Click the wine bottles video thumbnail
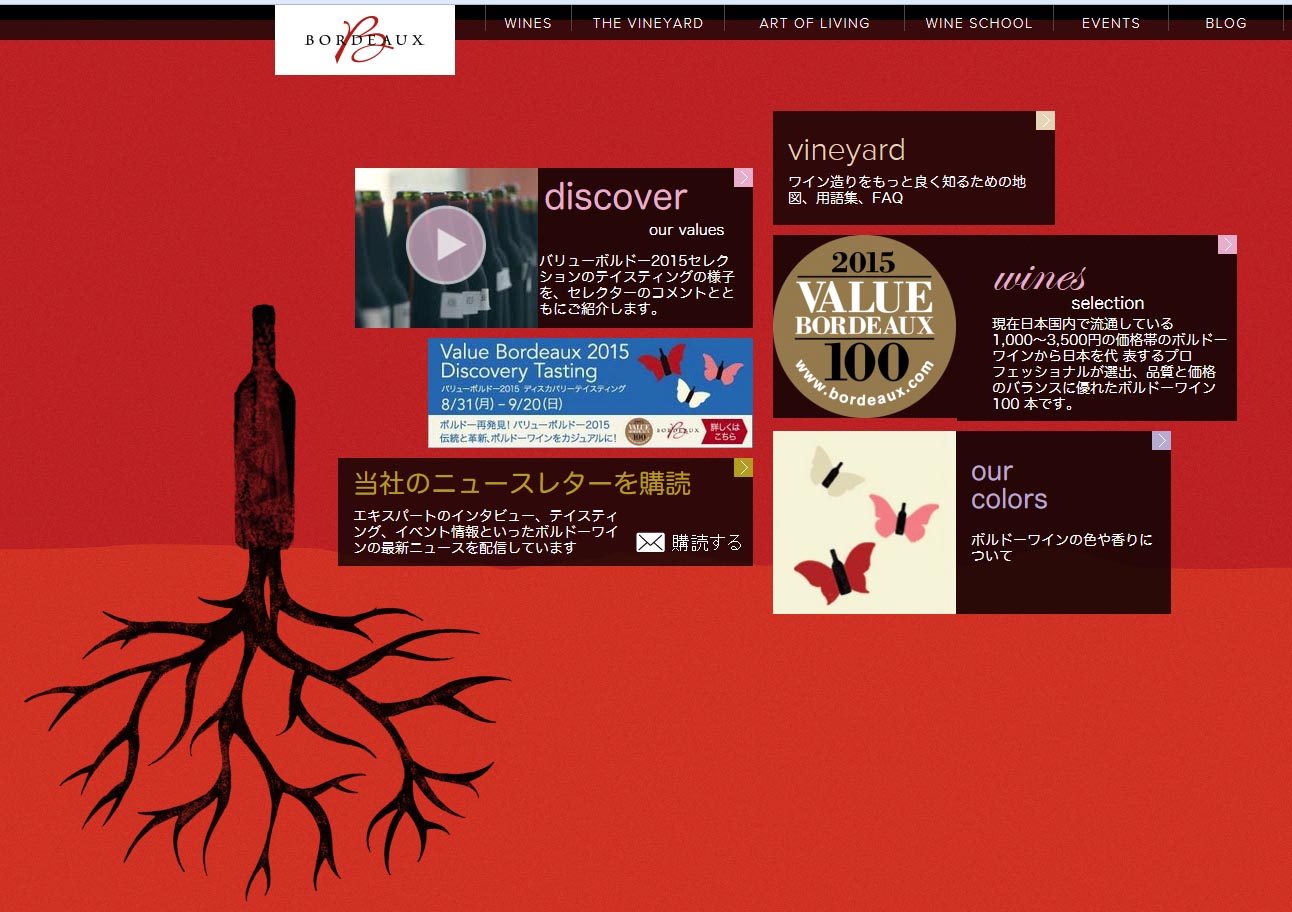The width and height of the screenshot is (1292, 912). point(446,248)
